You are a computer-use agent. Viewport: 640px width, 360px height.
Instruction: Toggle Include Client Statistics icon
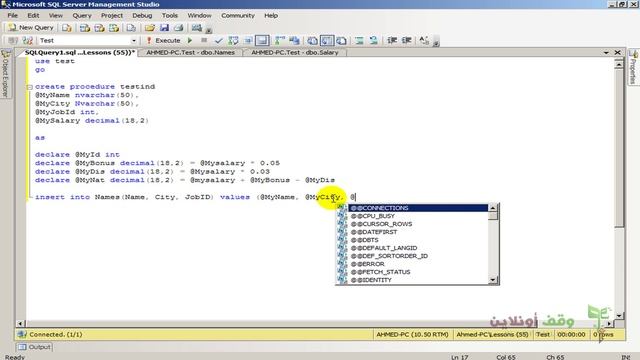tap(294, 40)
